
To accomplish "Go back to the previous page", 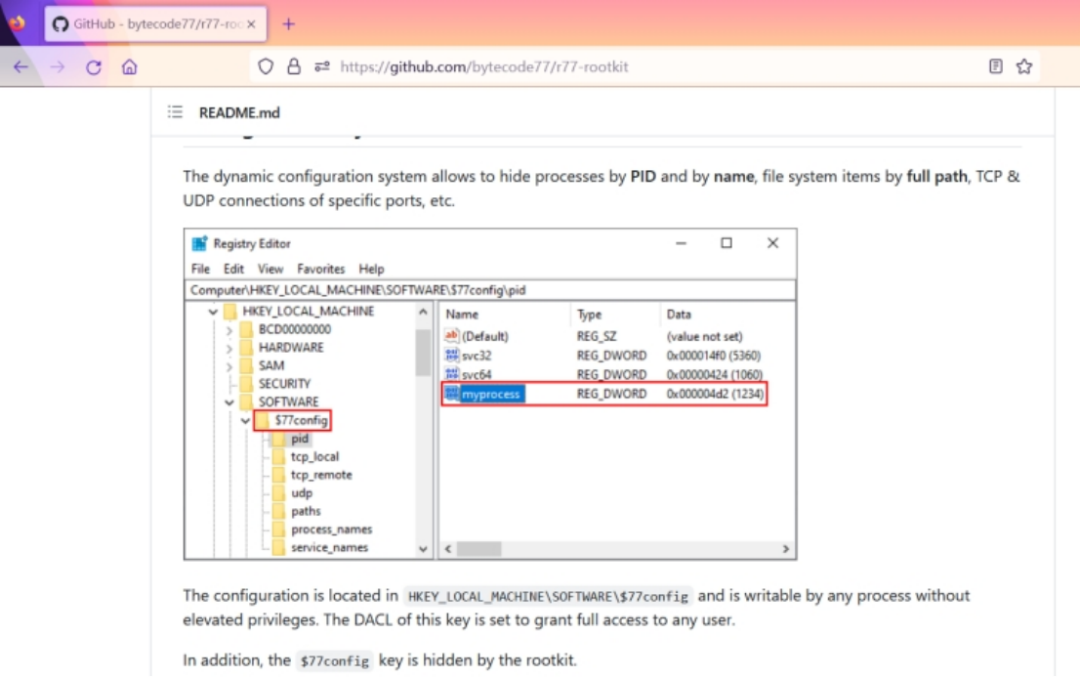I will click(21, 67).
